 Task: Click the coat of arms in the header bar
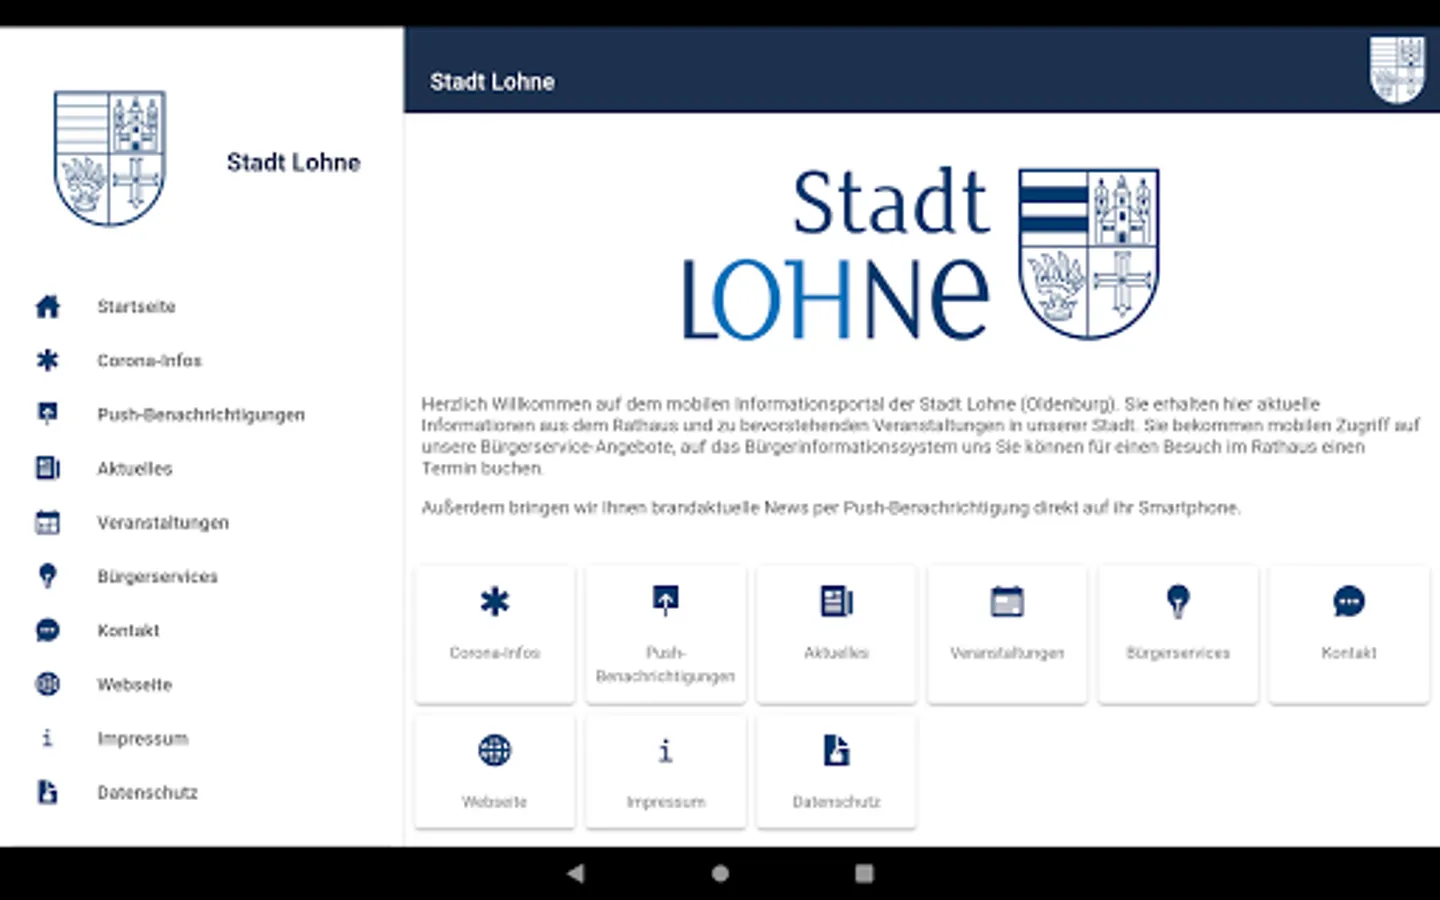(1397, 69)
